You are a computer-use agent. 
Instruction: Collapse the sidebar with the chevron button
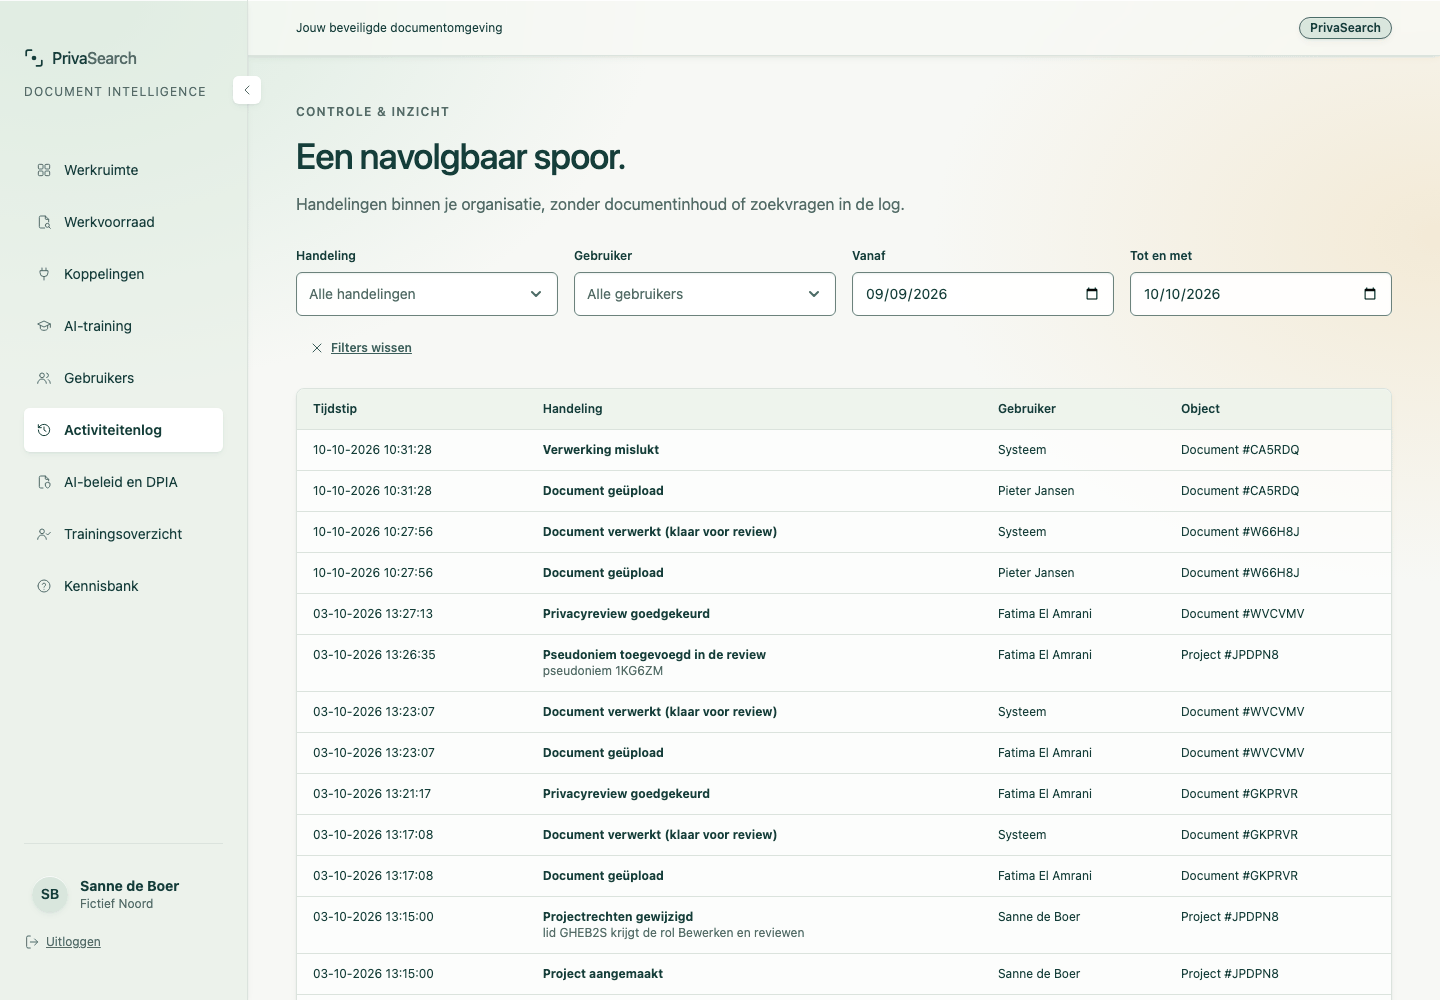247,90
